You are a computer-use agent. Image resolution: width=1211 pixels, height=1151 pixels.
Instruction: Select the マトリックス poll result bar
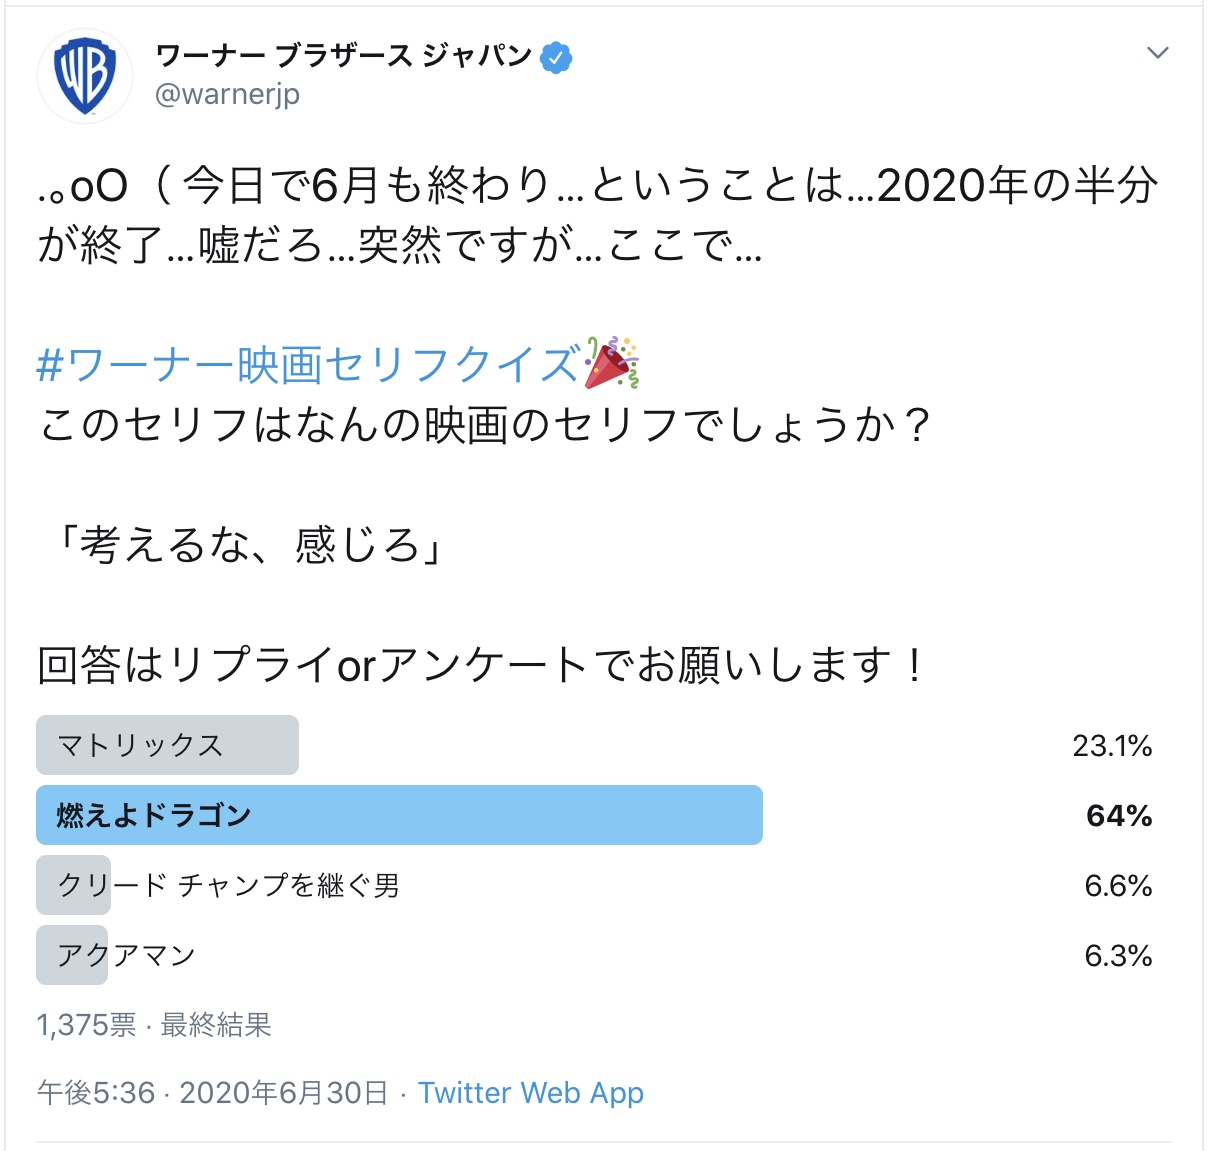[x=167, y=745]
